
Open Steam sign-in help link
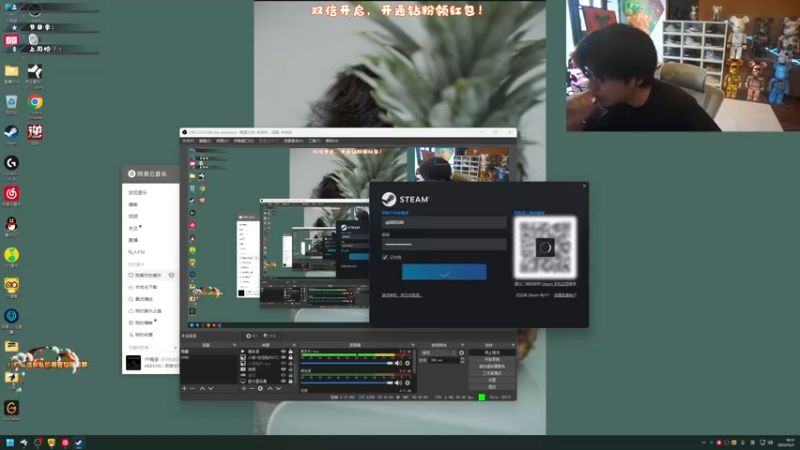(x=402, y=295)
